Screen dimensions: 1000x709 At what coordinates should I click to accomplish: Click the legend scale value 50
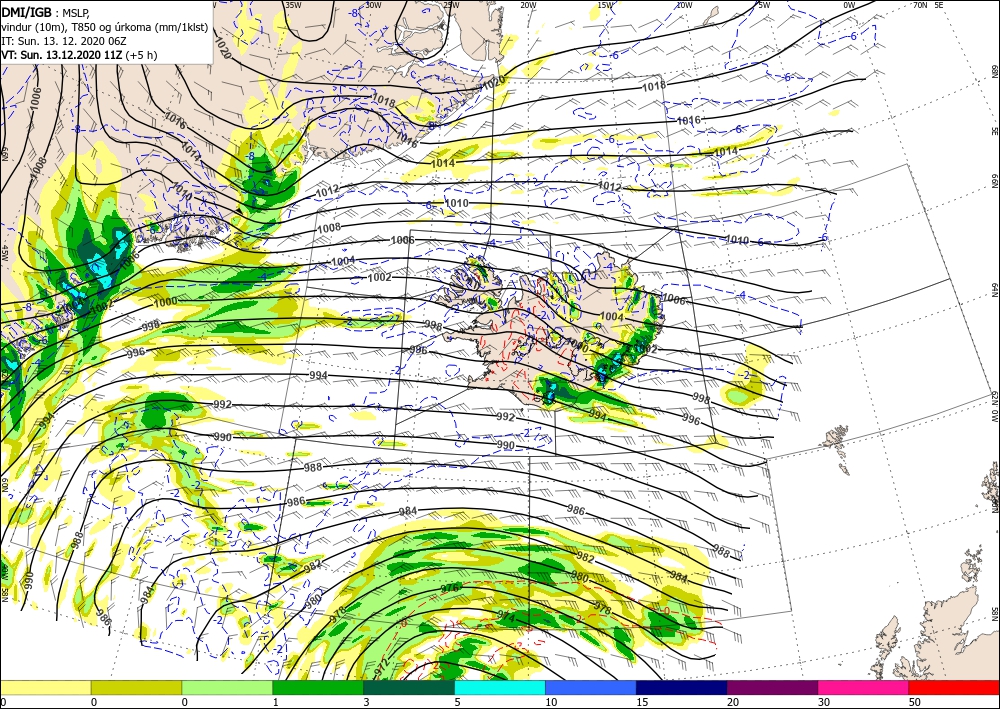[x=915, y=702]
